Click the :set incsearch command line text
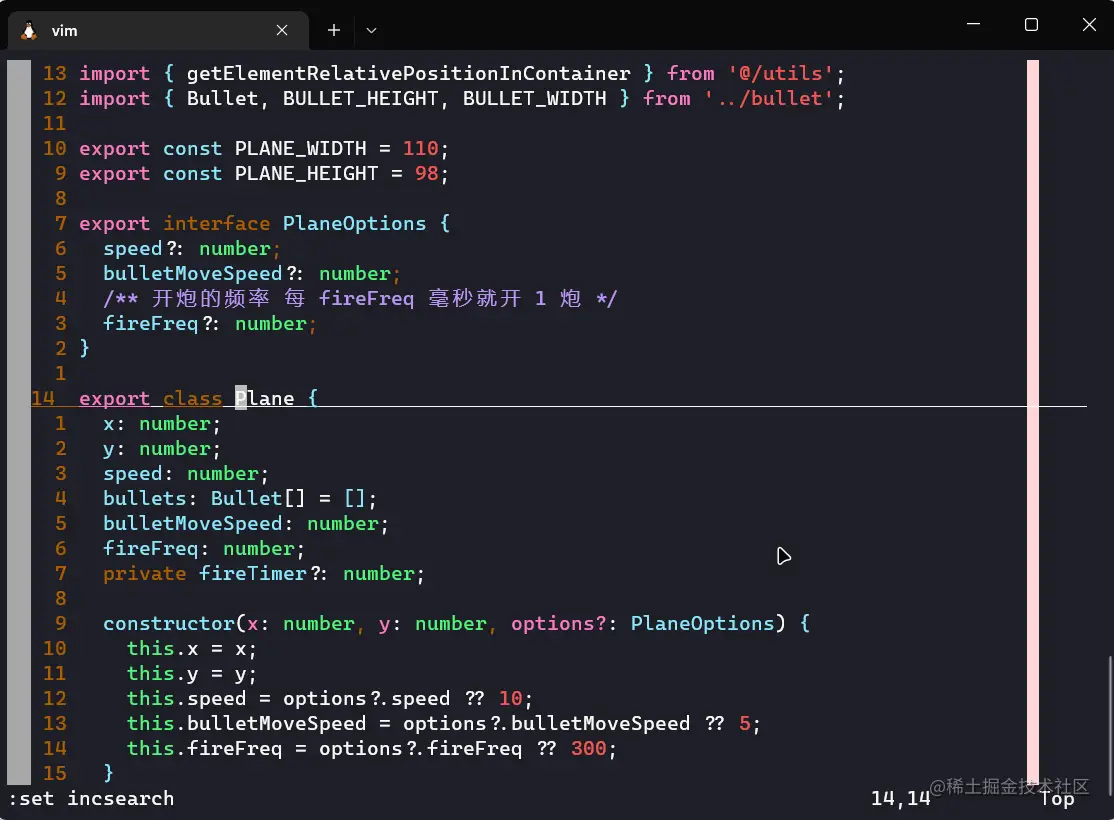 pos(90,798)
